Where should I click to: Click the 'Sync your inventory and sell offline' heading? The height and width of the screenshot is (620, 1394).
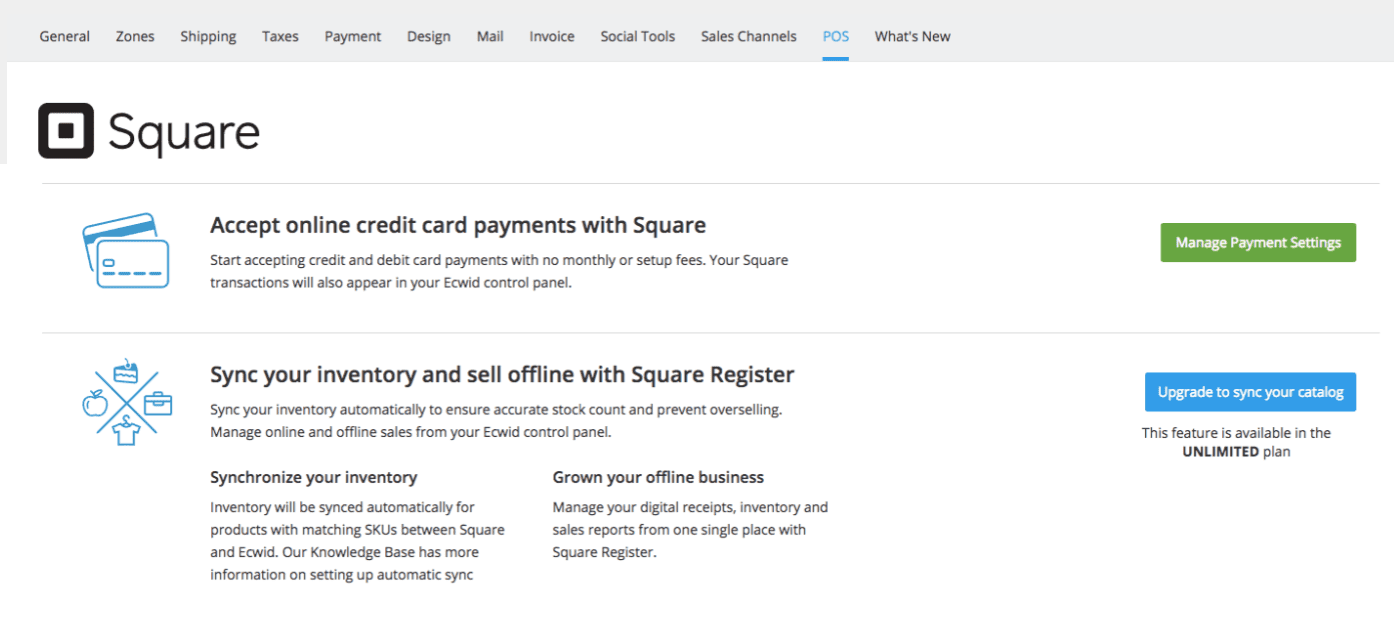(x=502, y=375)
